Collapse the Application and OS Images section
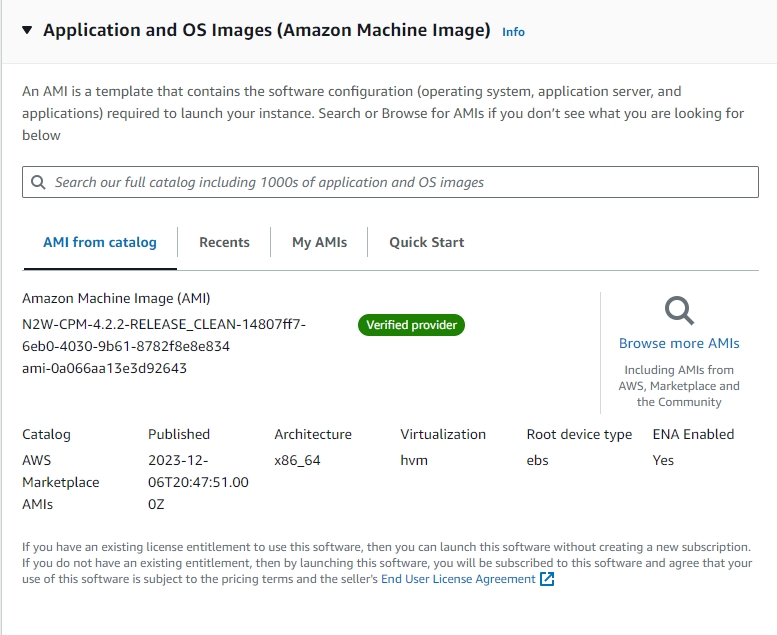This screenshot has height=635, width=777. (x=27, y=31)
